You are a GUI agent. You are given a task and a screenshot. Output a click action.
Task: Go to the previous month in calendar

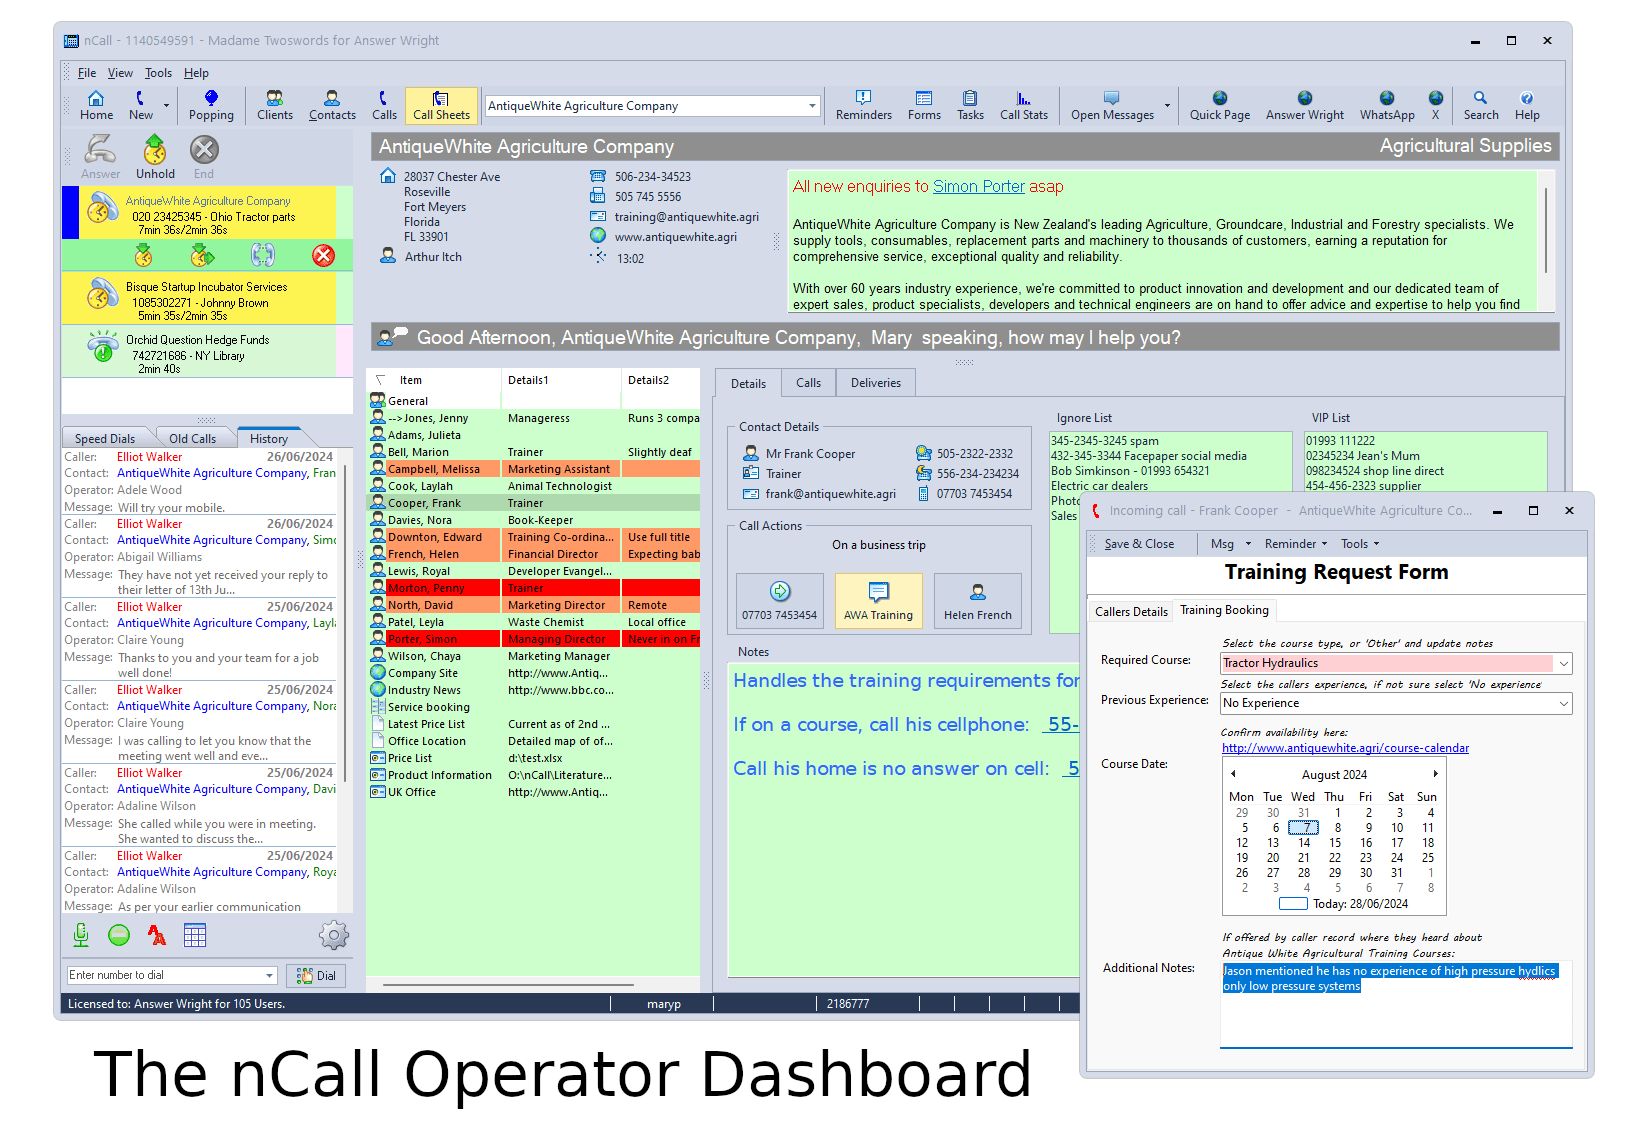pos(1233,774)
